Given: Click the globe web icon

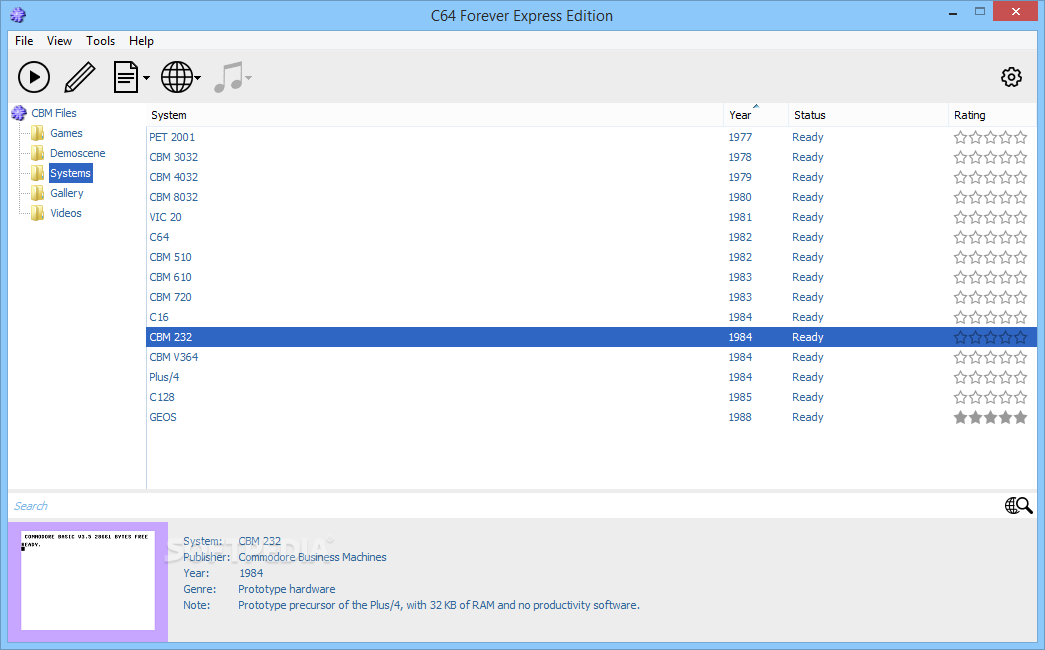Looking at the screenshot, I should (177, 77).
